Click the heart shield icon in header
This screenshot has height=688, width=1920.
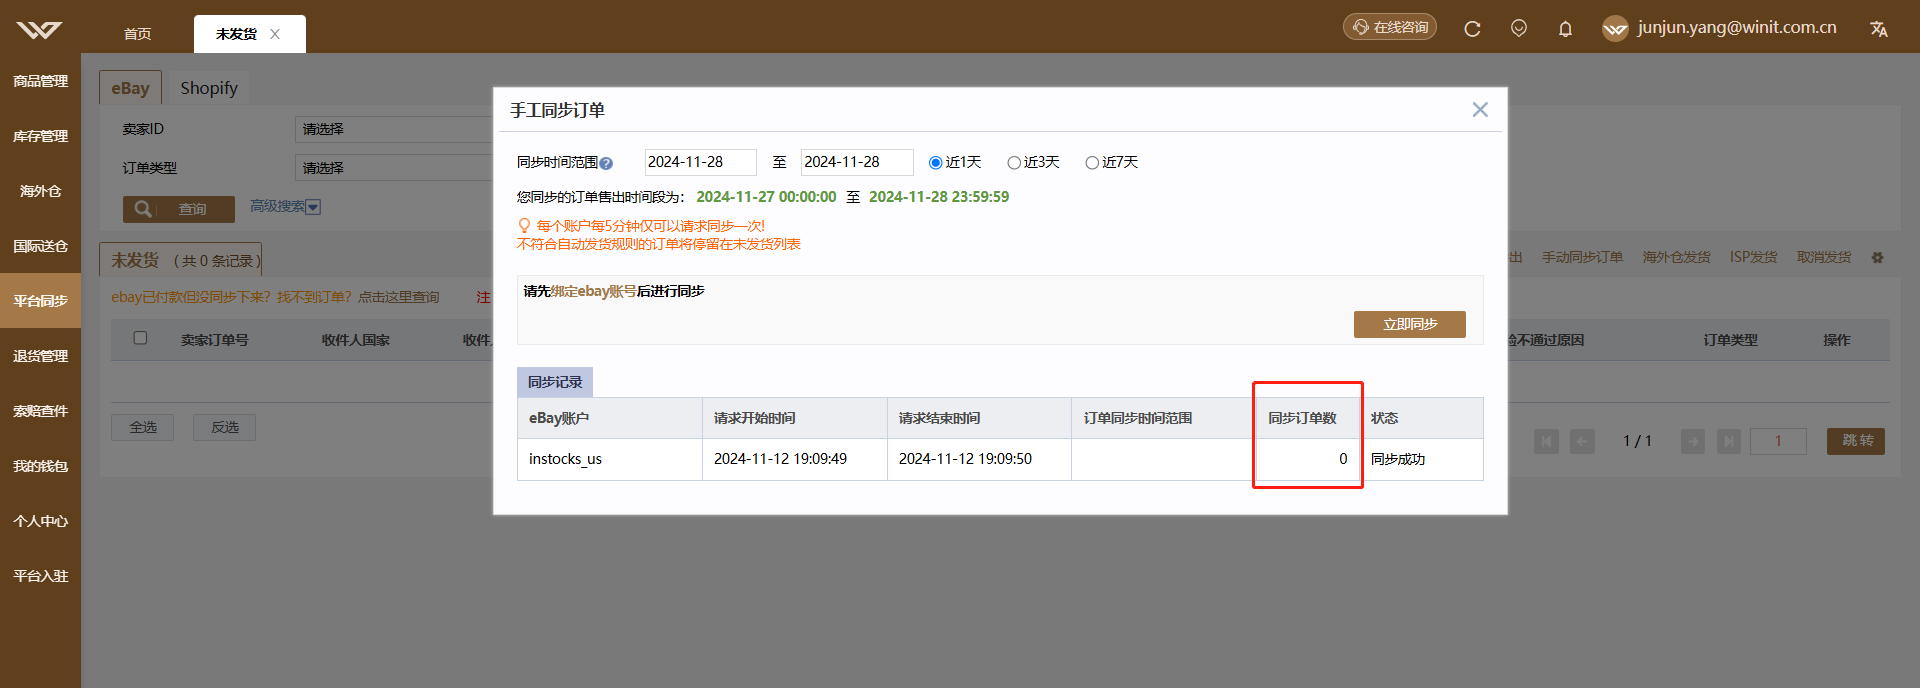click(x=1519, y=28)
